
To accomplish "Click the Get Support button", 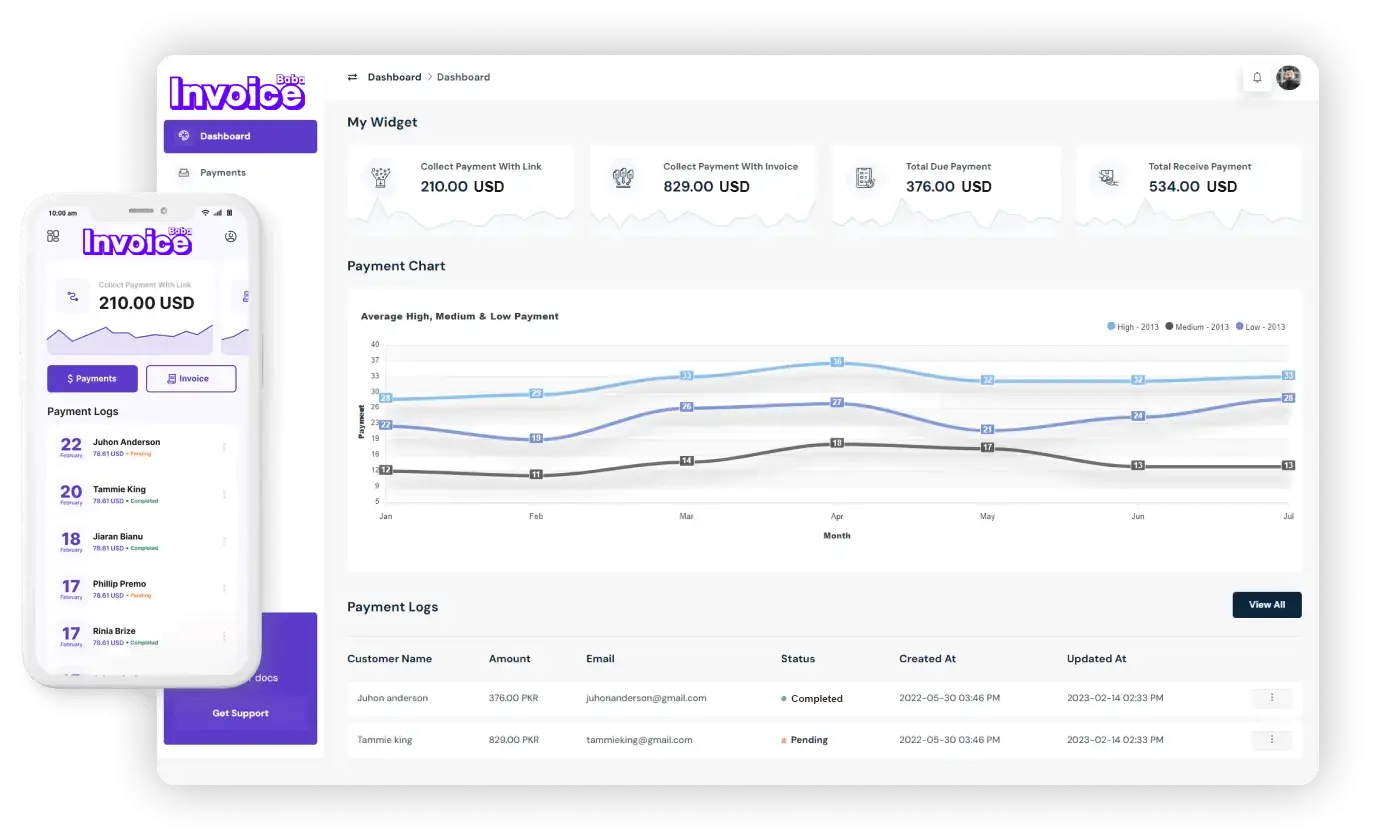I will coord(240,713).
